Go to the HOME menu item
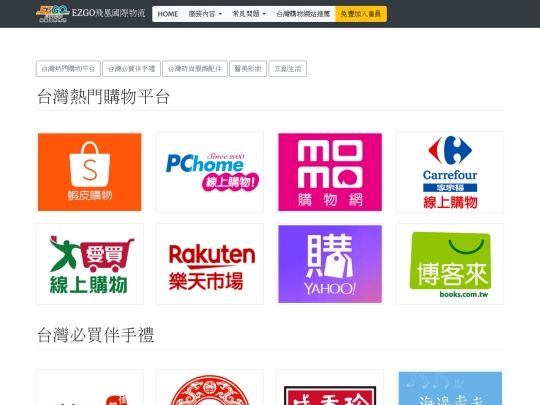540x405 pixels. (168, 14)
